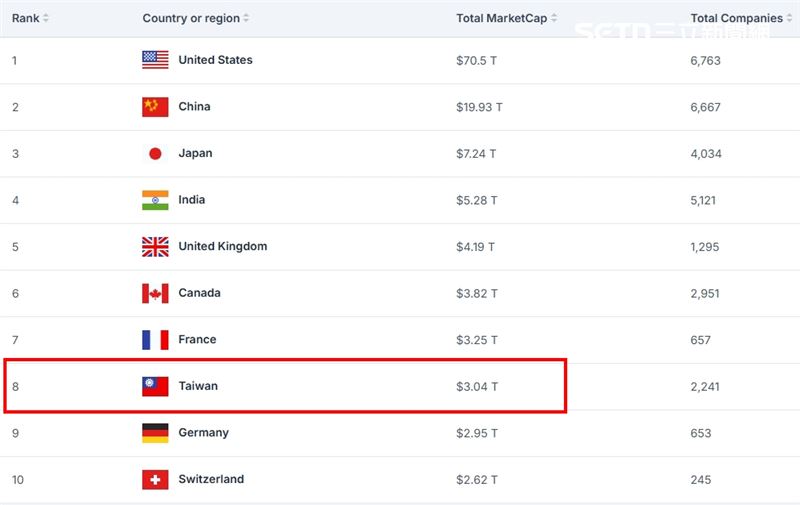This screenshot has height=505, width=800.
Task: Open the United States country link
Action: coord(215,60)
